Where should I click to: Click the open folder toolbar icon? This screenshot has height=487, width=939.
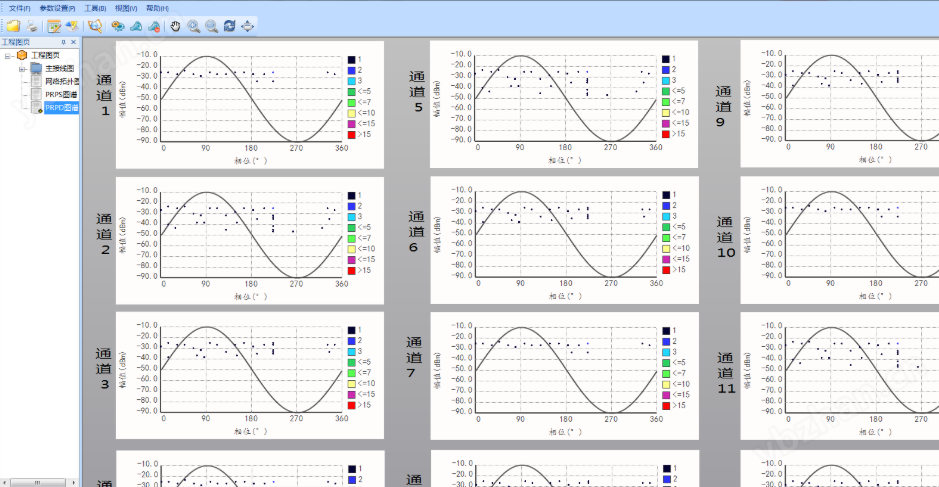click(13, 25)
